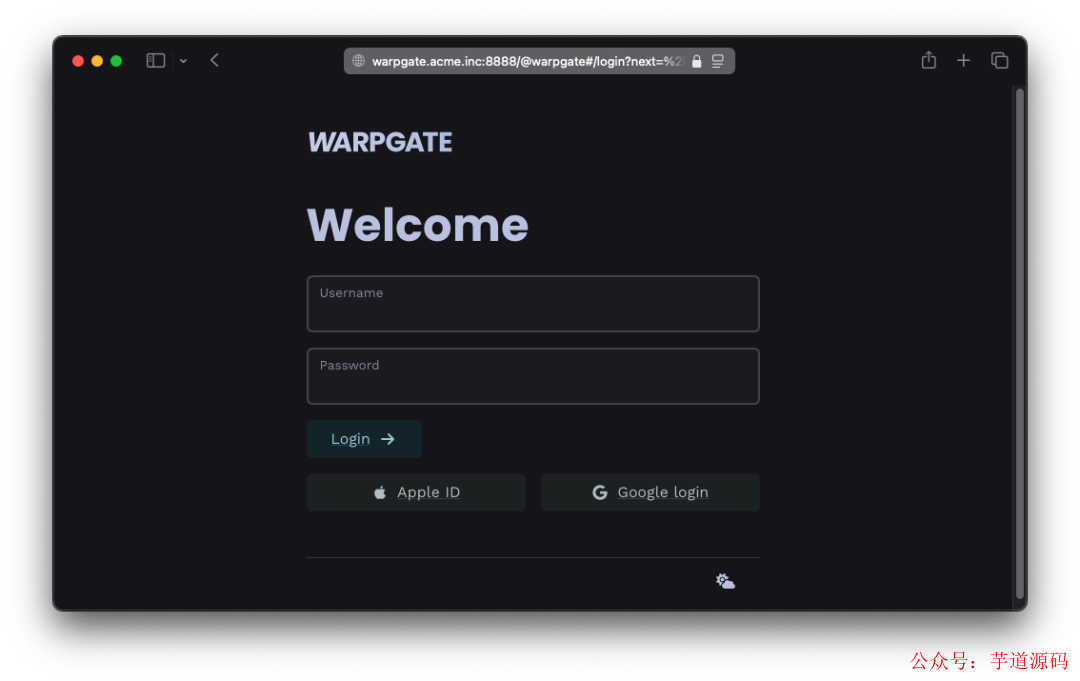Click the page vertical scrollbar
Viewport: 1080px width, 681px height.
1019,343
